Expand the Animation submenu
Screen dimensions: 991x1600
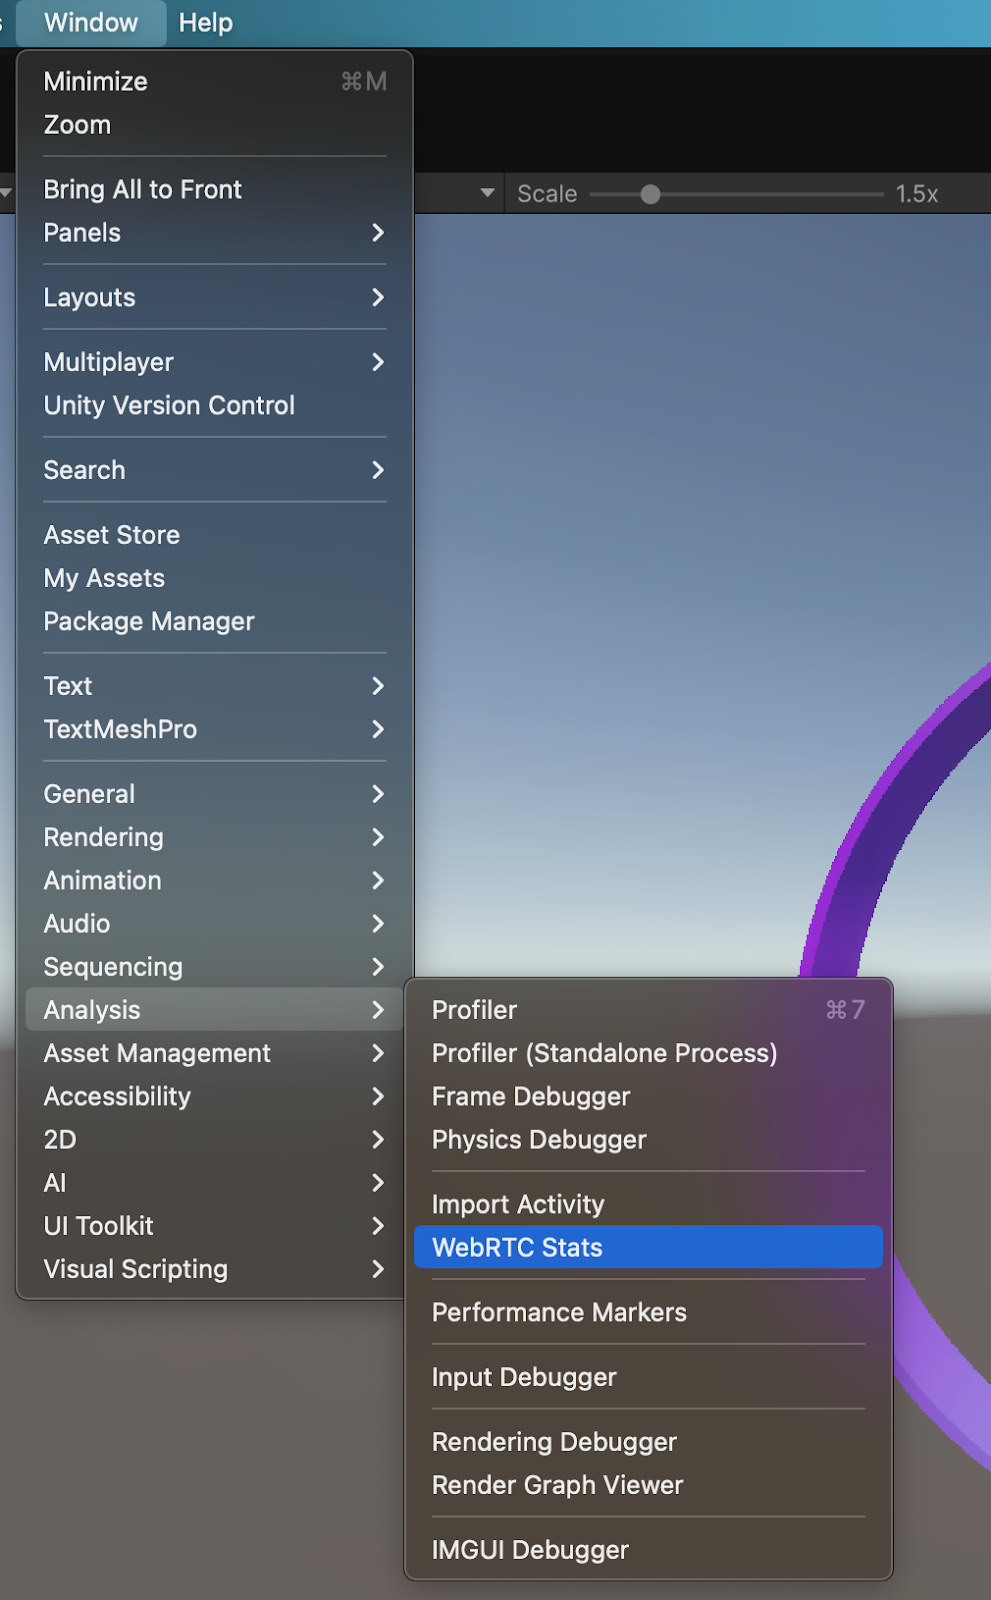tap(215, 881)
